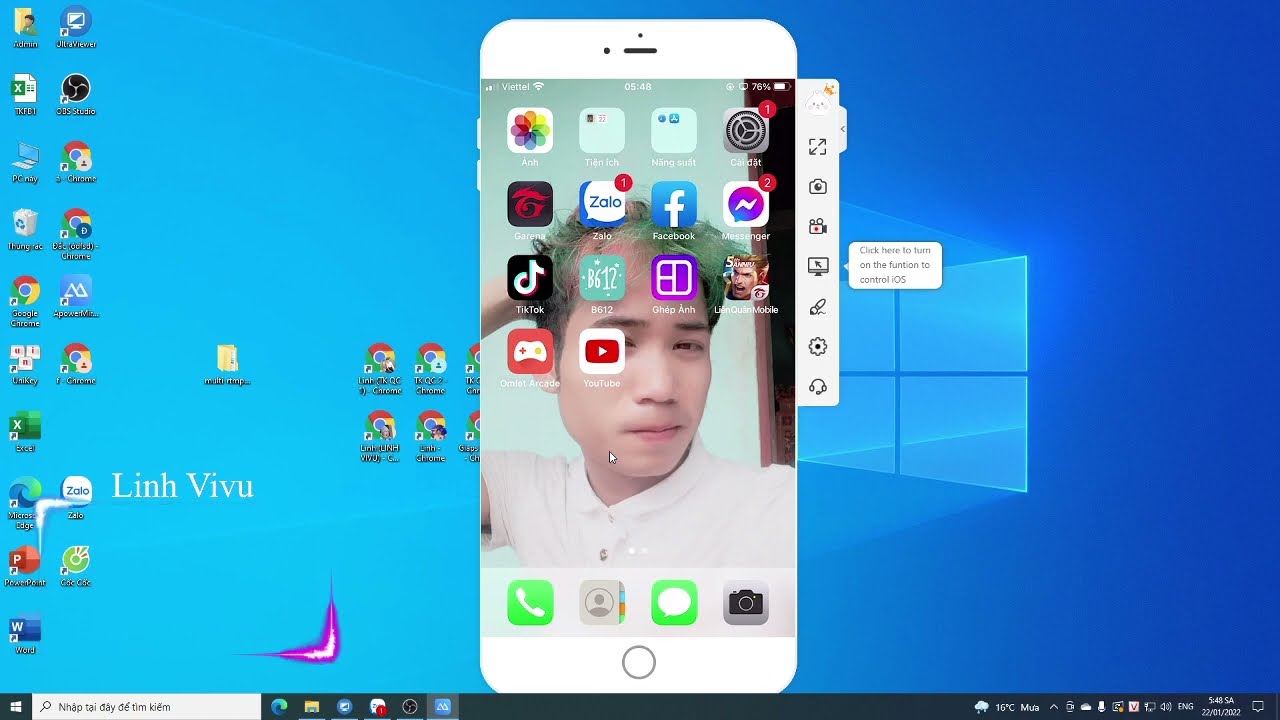Open File Explorer from the taskbar
Viewport: 1280px width, 720px height.
[312, 707]
